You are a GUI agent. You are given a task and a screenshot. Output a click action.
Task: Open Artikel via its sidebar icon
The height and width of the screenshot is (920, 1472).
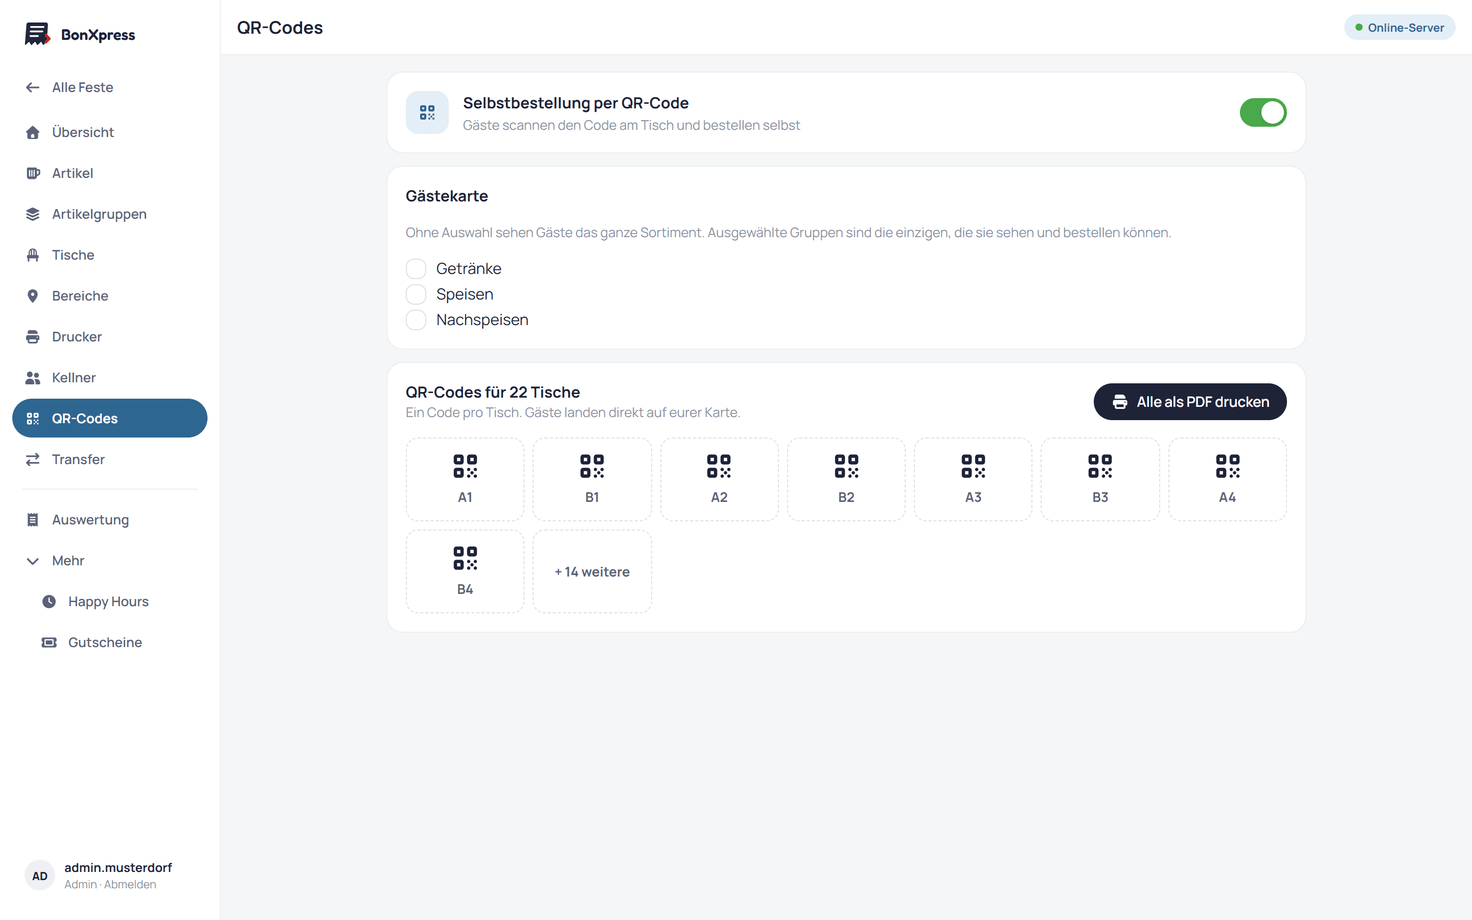pos(33,173)
